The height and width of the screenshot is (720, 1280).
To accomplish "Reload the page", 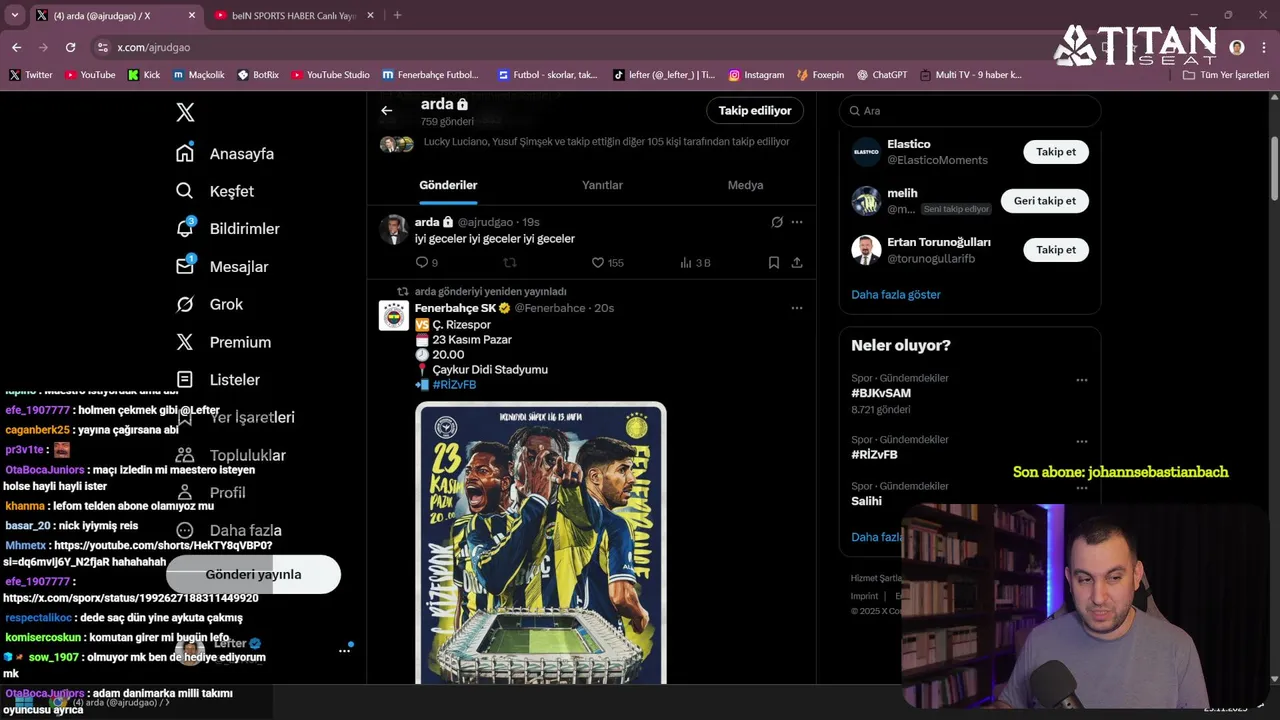I will click(70, 47).
